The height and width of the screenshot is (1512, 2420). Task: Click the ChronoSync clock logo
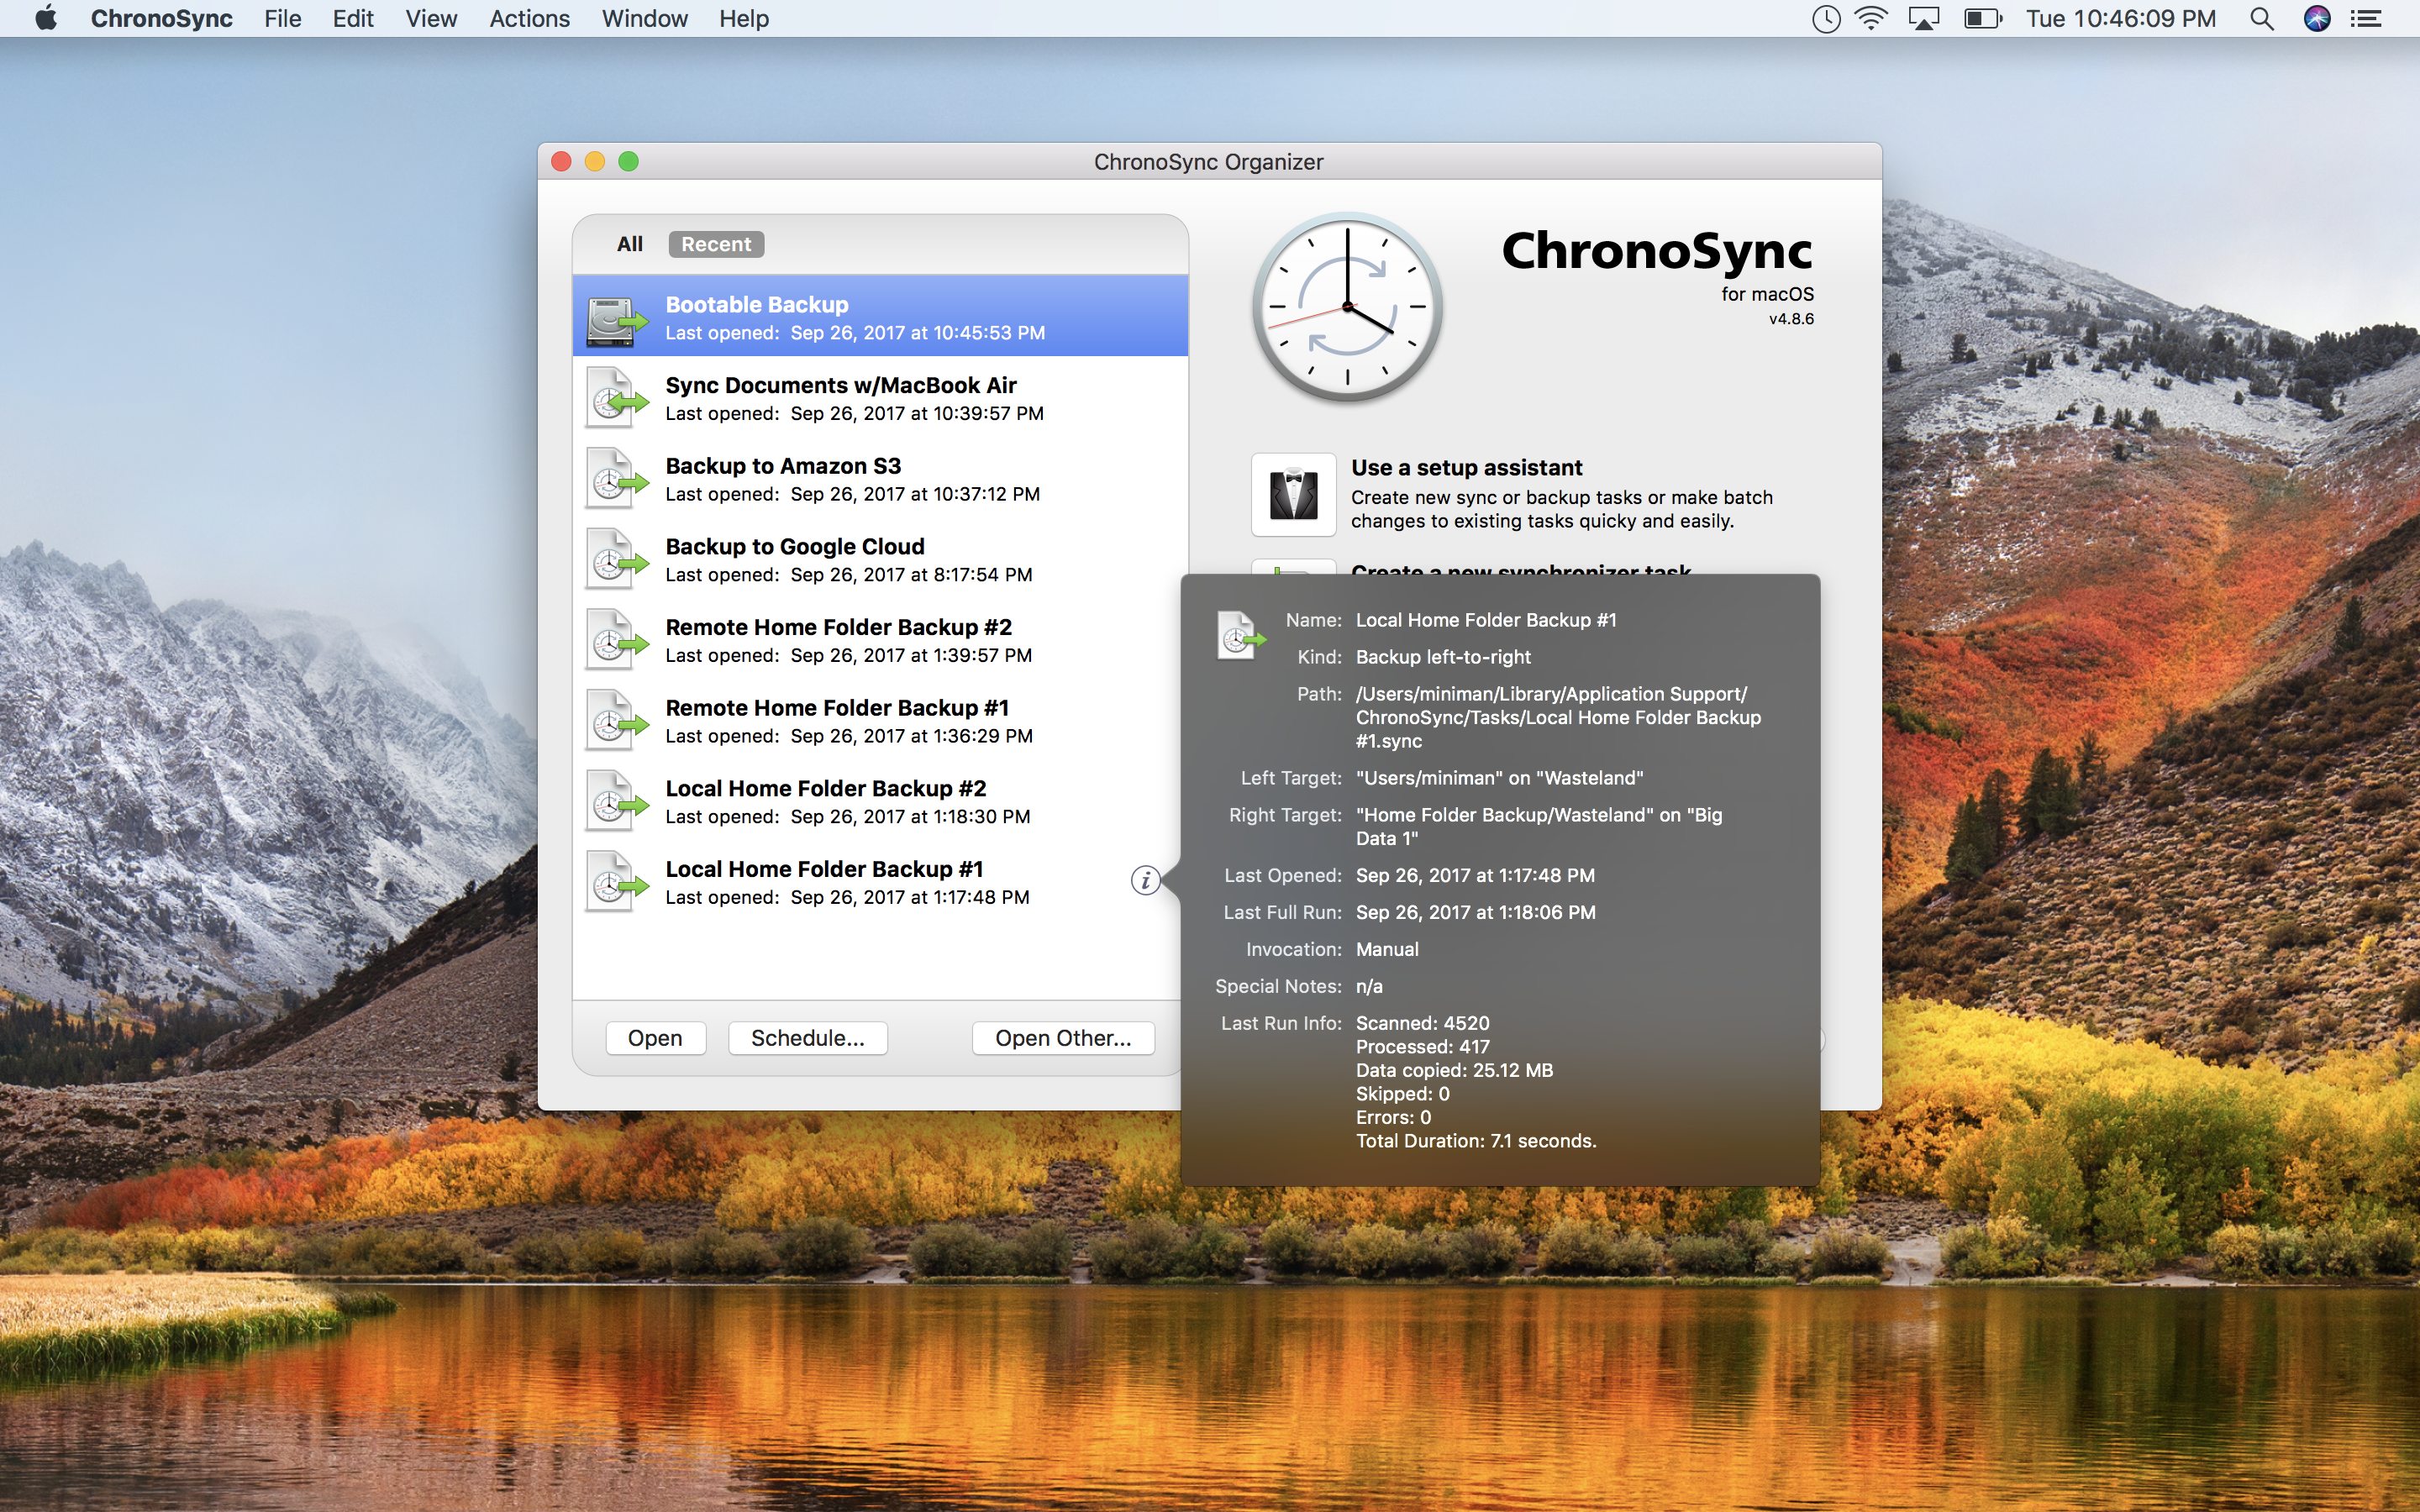click(x=1347, y=307)
